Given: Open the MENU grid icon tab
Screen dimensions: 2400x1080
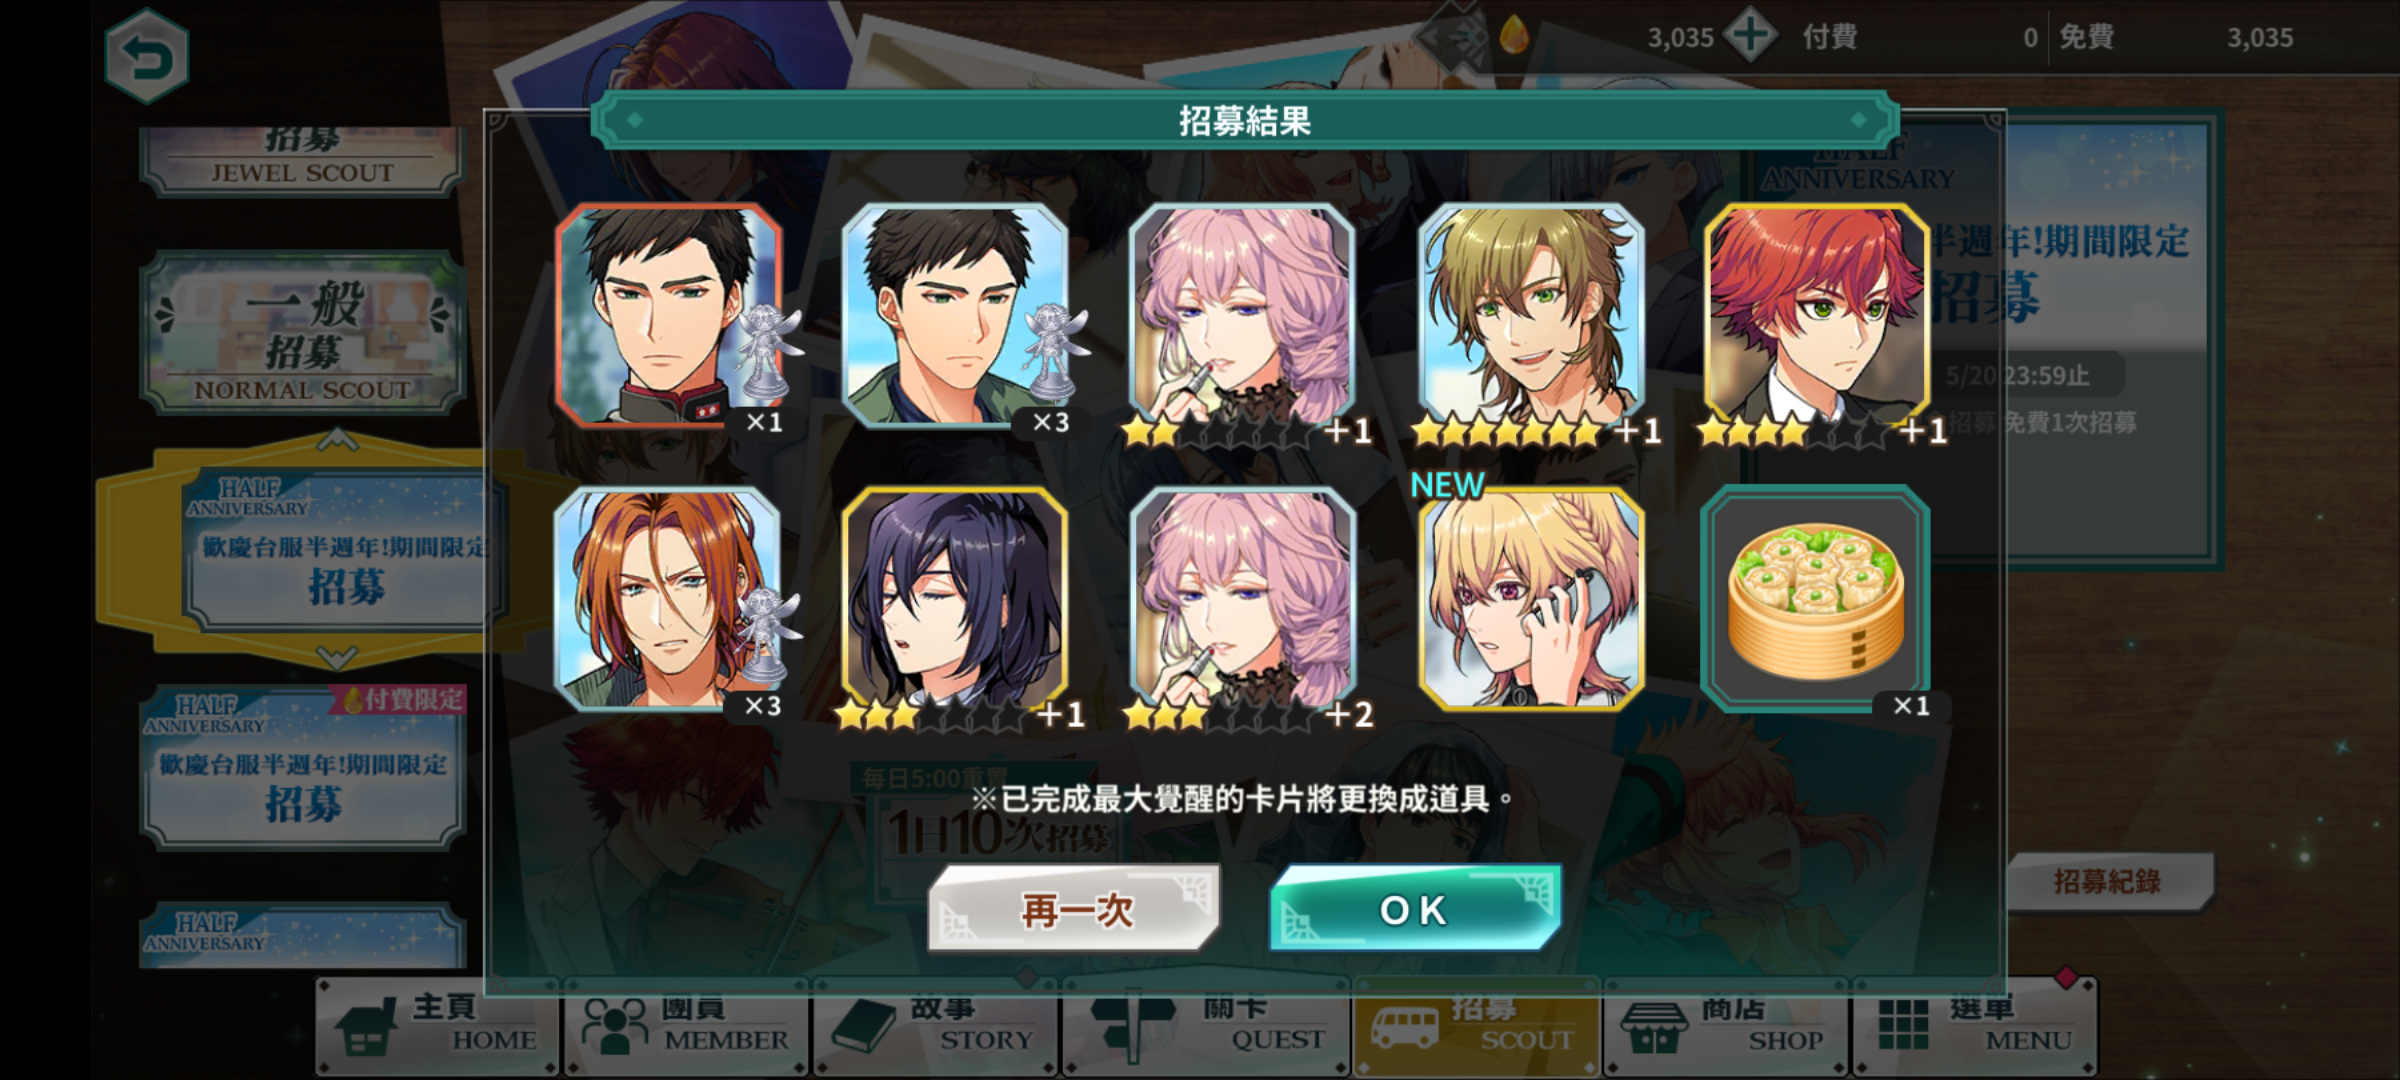Looking at the screenshot, I should coord(1974,1026).
